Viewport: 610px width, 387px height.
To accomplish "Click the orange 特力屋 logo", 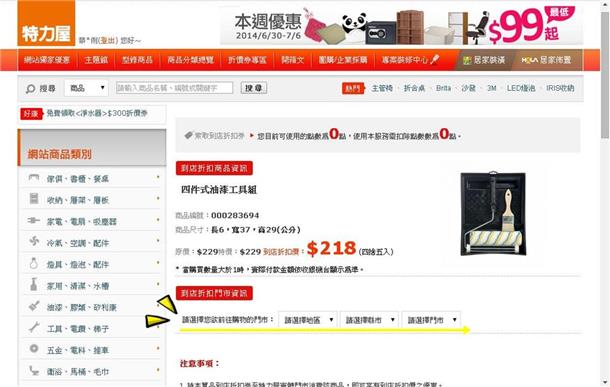I will tap(46, 23).
